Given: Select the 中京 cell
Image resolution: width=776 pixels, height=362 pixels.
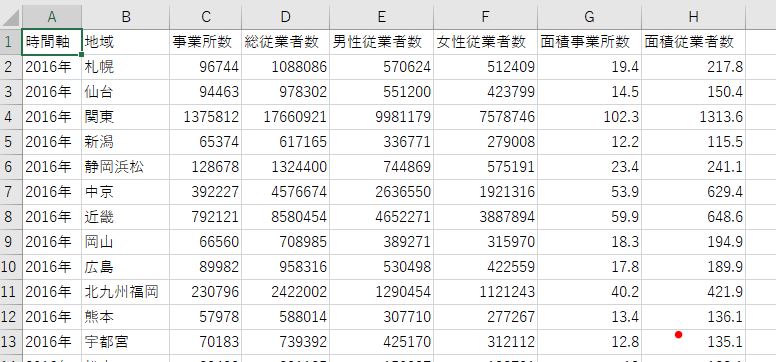Looking at the screenshot, I should [126, 192].
